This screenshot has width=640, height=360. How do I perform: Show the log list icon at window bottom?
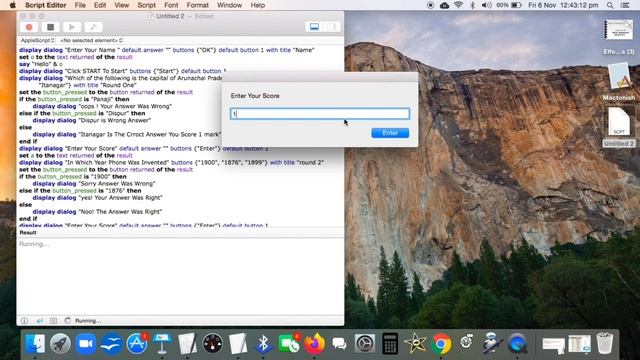(x=53, y=320)
